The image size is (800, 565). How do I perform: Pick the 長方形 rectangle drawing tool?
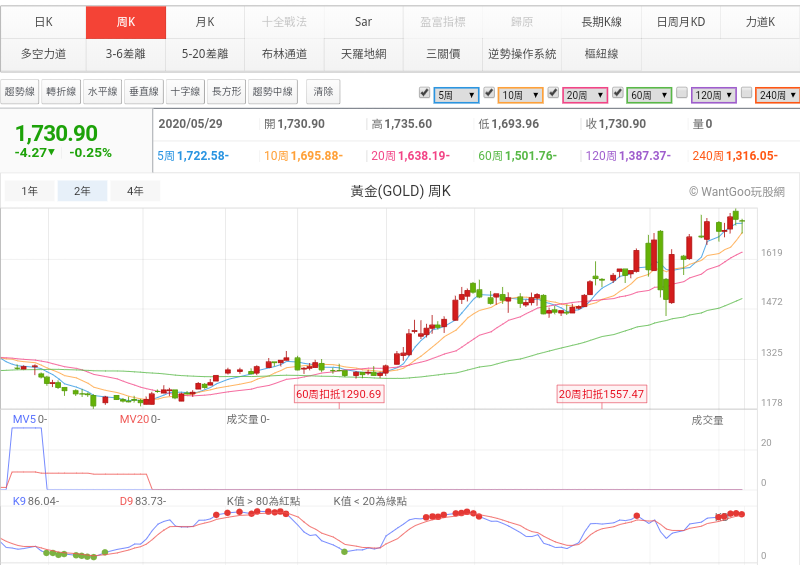(x=226, y=92)
